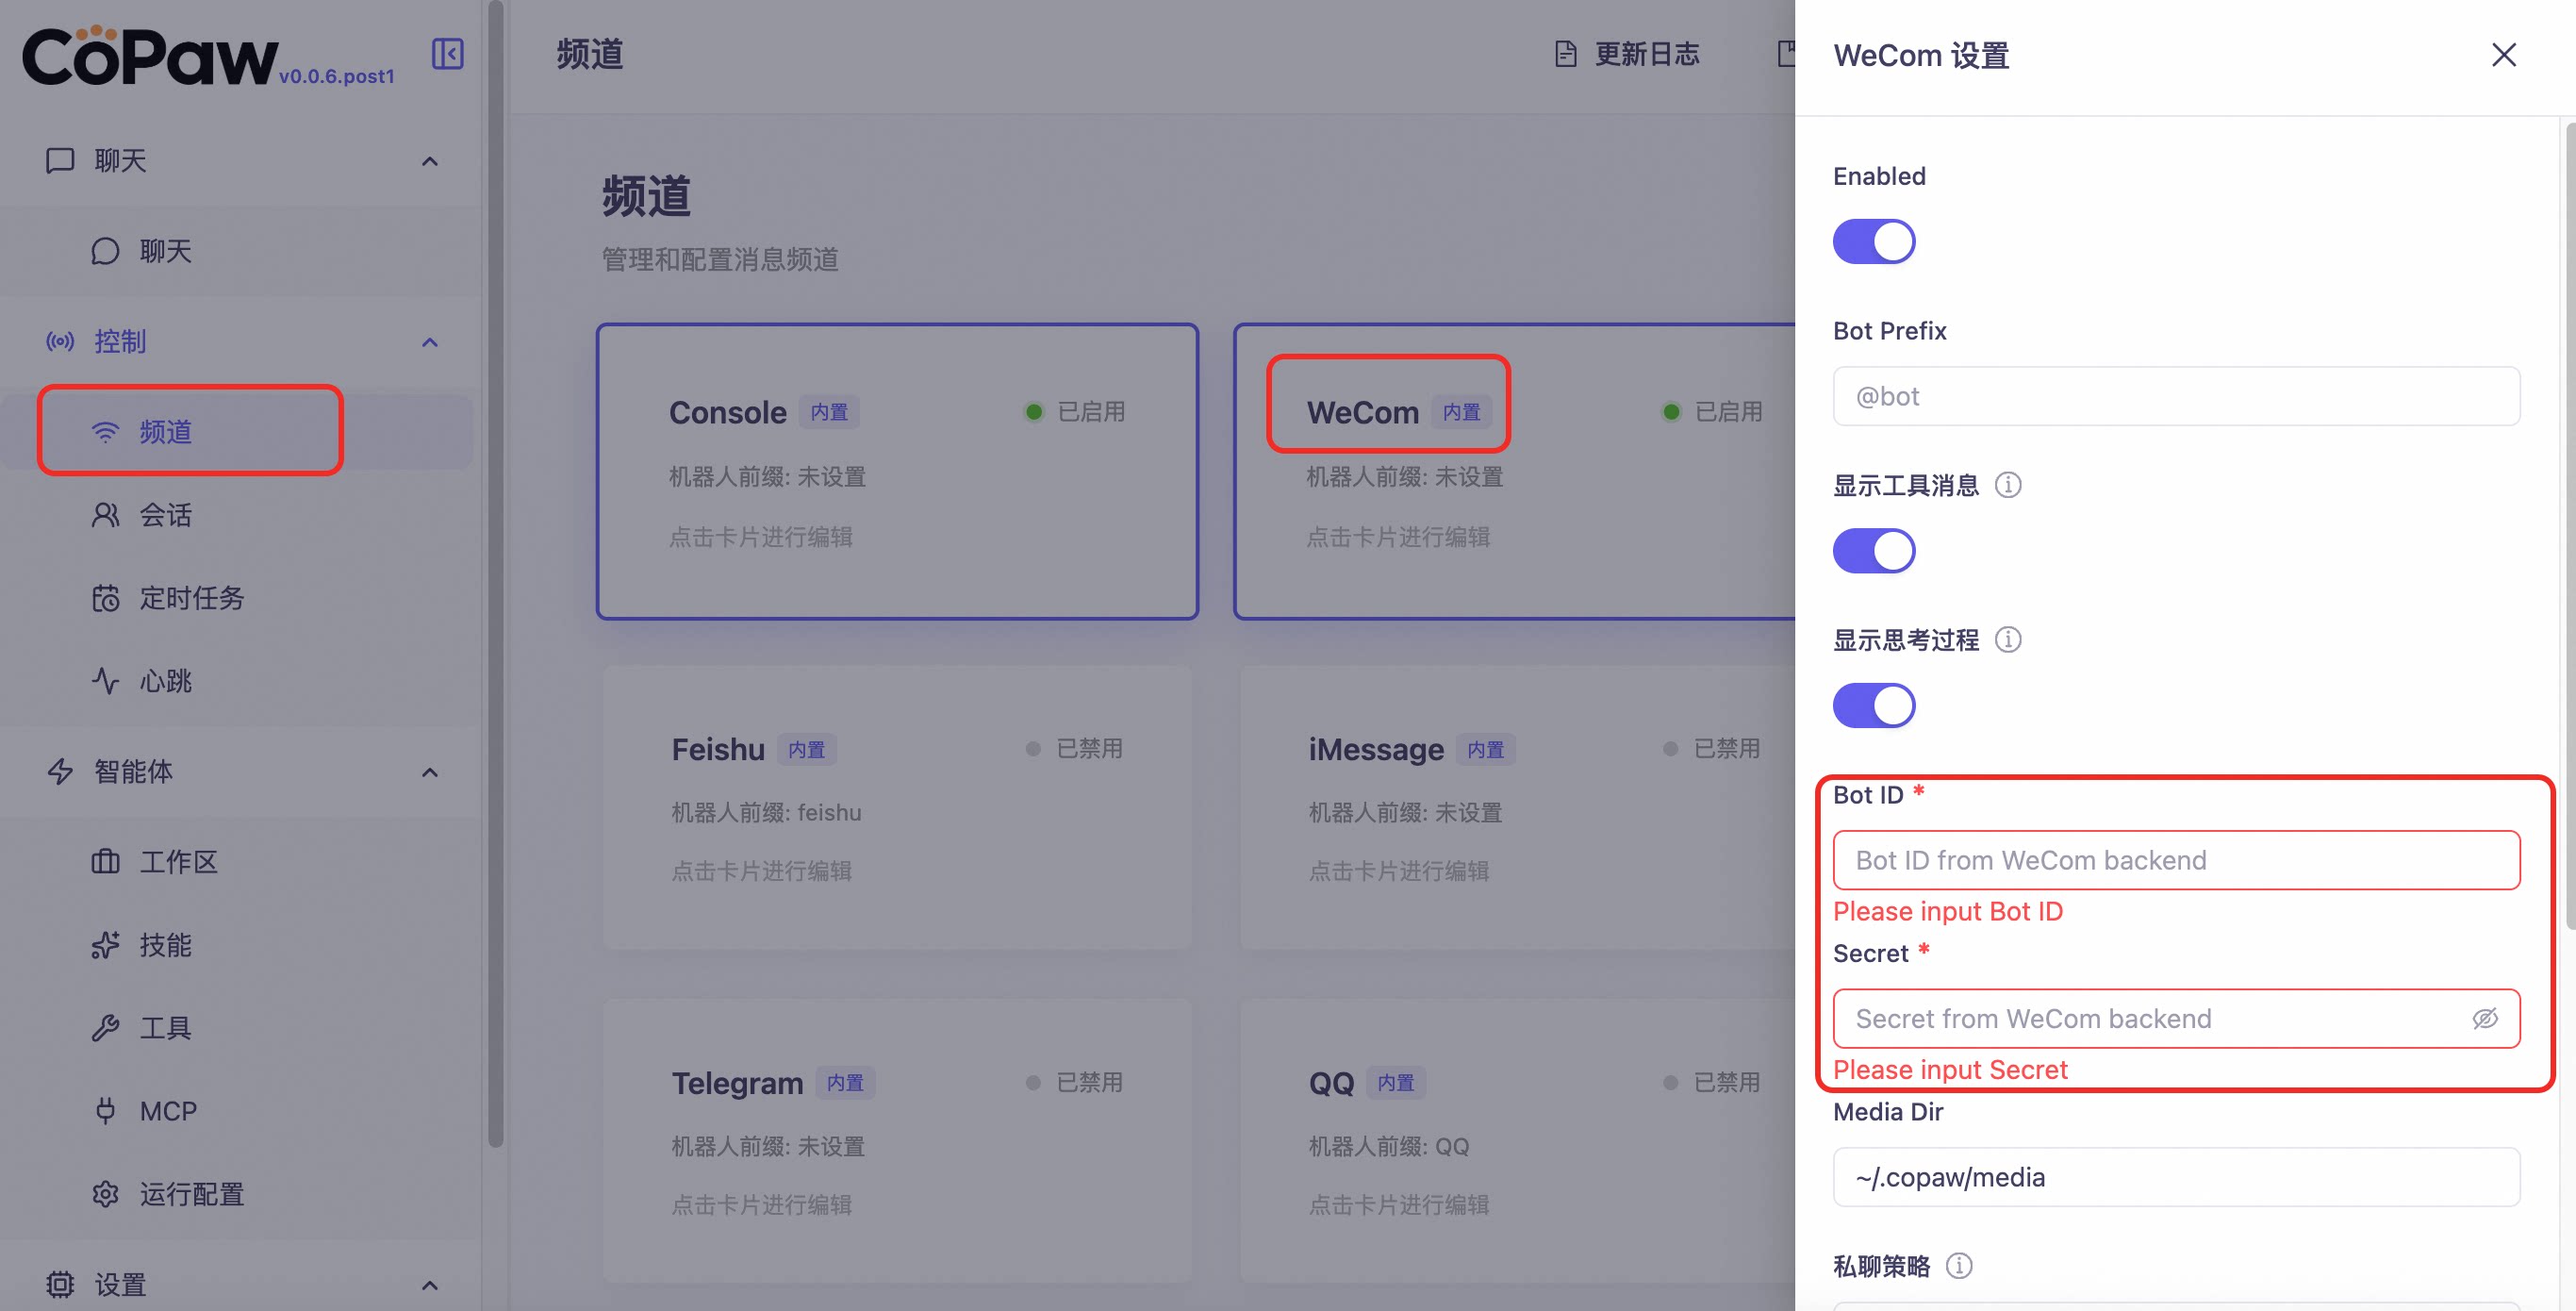Collapse the sidebar with the panel icon

pos(447,54)
